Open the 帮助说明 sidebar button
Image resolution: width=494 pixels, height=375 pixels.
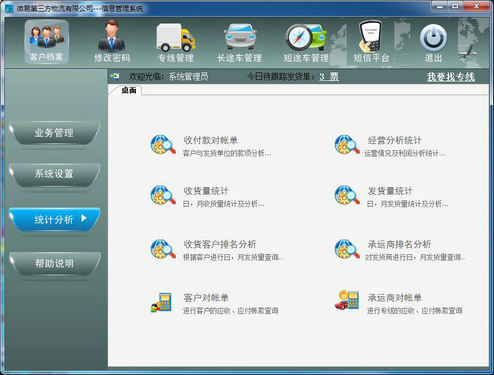point(54,264)
